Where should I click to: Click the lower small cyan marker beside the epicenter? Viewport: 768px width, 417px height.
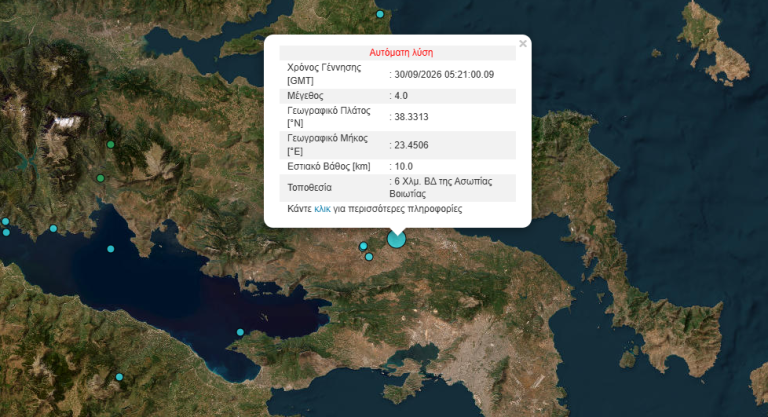point(369,257)
